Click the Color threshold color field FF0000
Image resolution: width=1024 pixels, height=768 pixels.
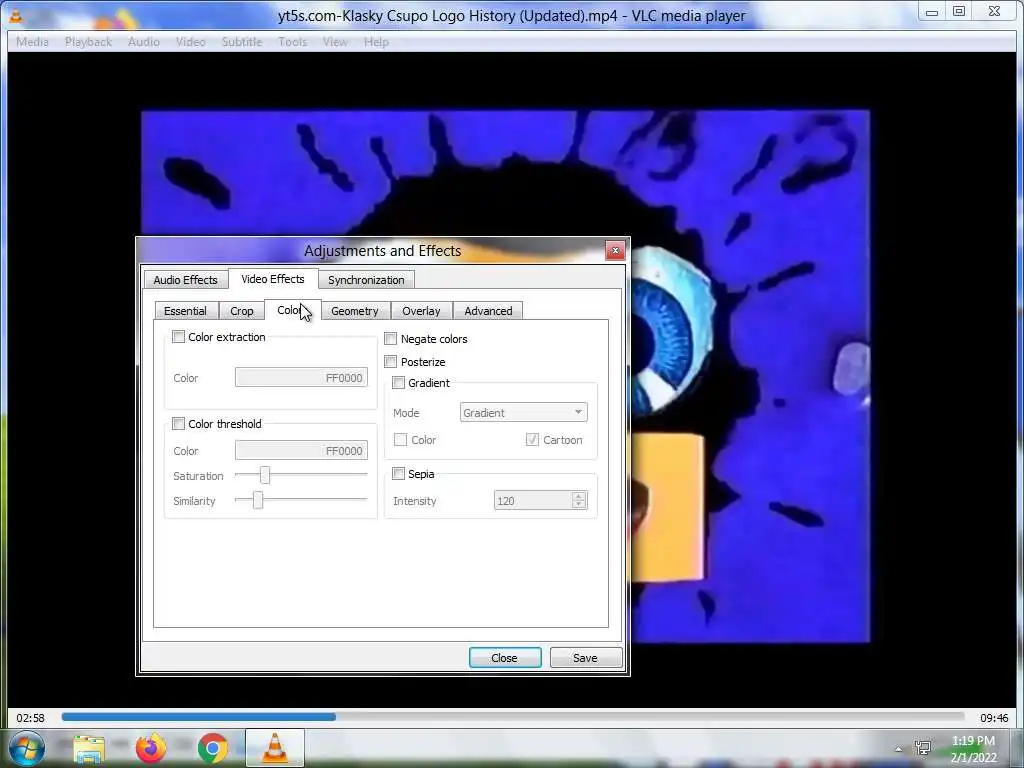tap(301, 451)
